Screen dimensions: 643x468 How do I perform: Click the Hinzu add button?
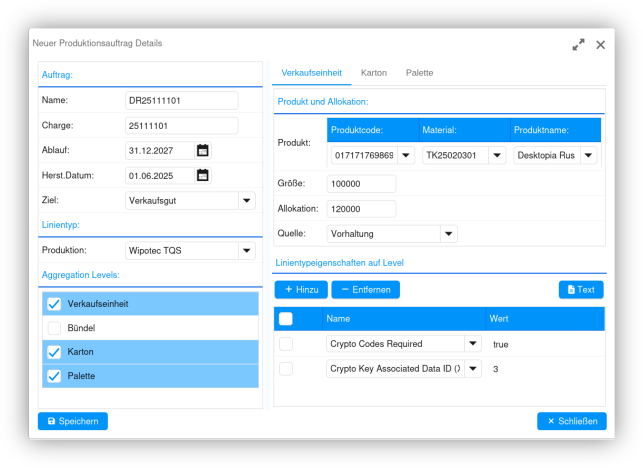(301, 289)
